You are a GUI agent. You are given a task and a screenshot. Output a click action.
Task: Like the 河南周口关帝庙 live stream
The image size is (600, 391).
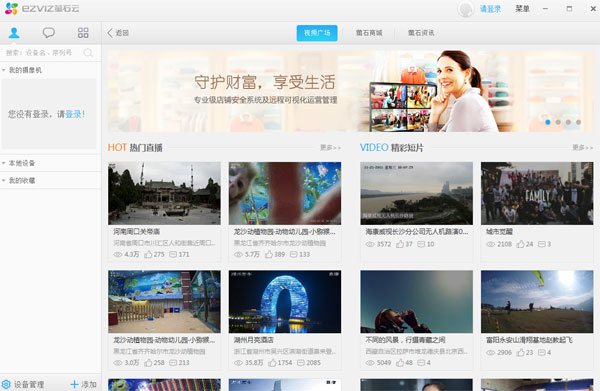click(x=148, y=254)
